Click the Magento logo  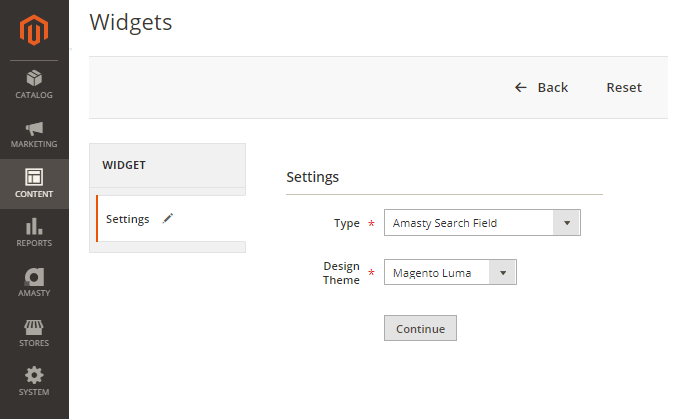pos(34,29)
